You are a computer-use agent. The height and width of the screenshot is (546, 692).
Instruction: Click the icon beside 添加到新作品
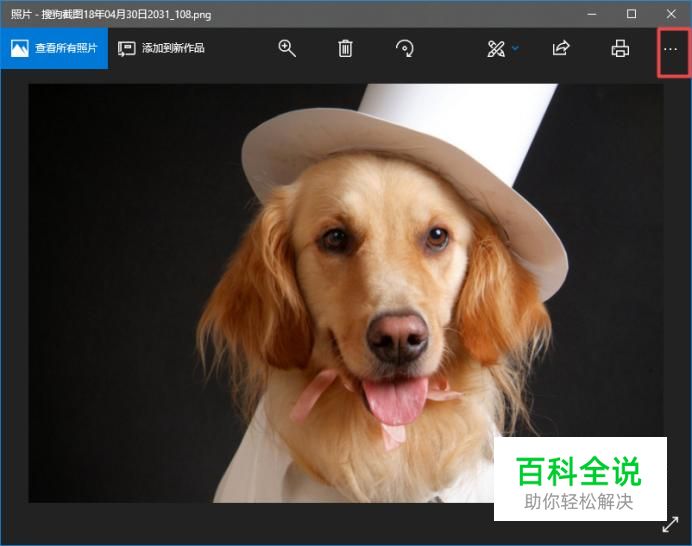coord(127,48)
